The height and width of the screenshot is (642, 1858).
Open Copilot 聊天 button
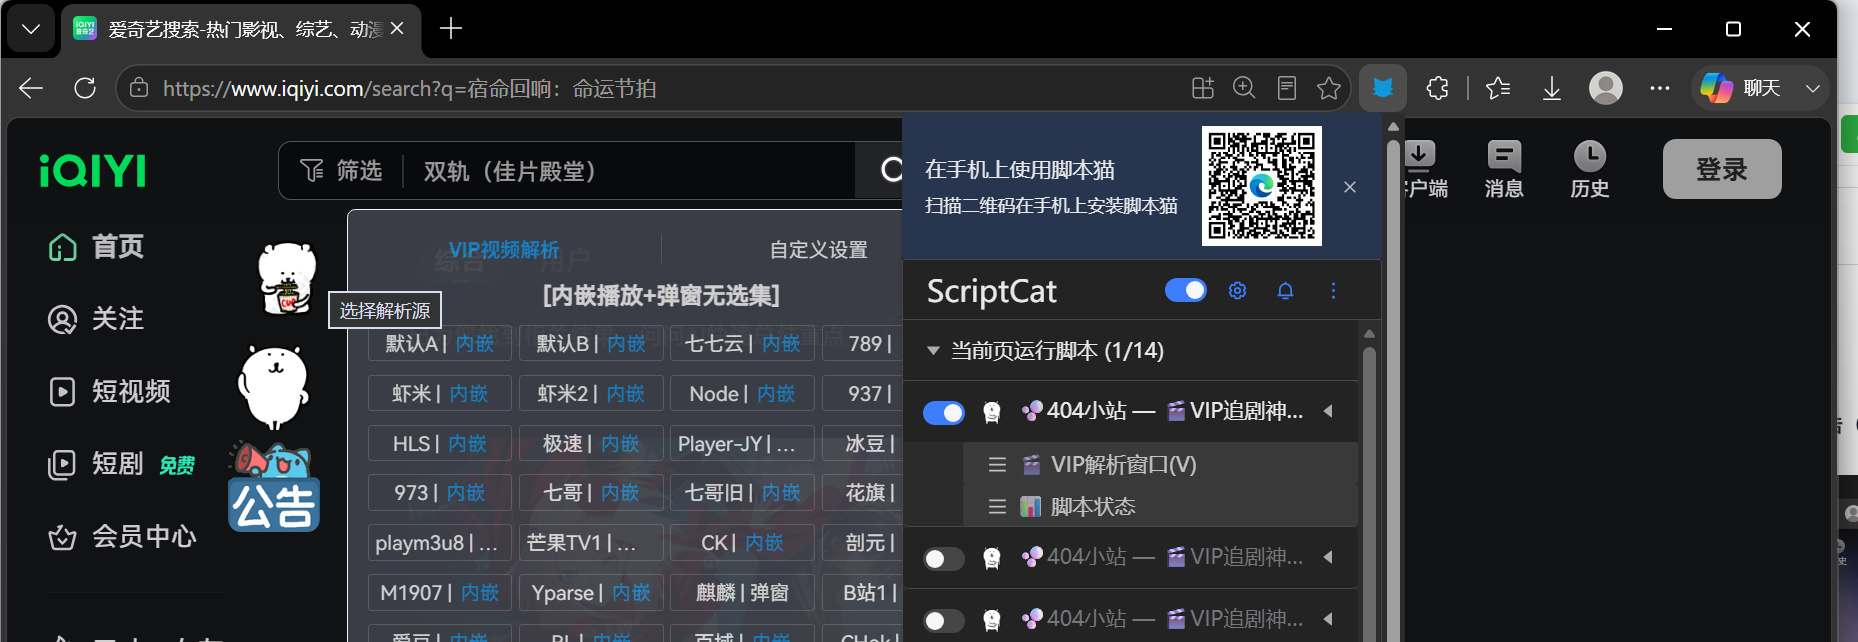coord(1740,88)
